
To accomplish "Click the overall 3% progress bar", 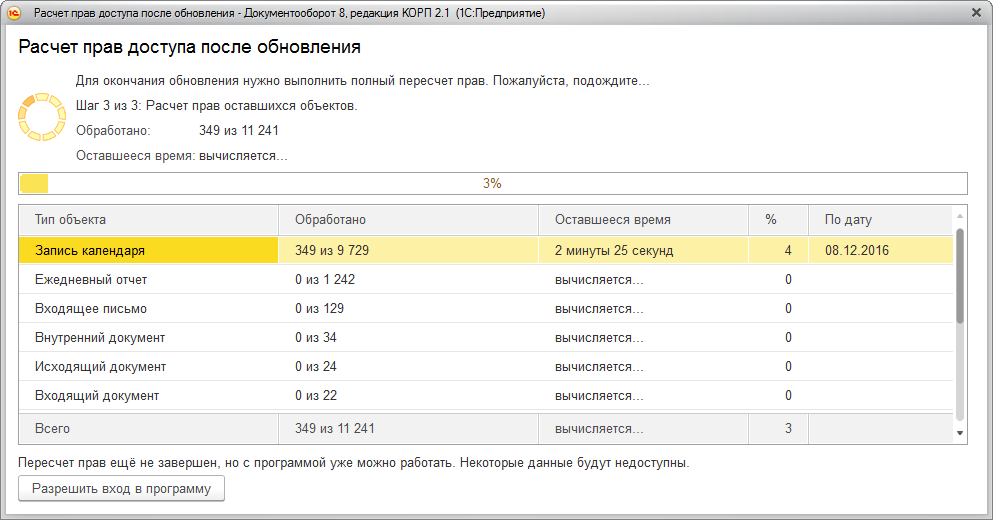I will pos(492,184).
